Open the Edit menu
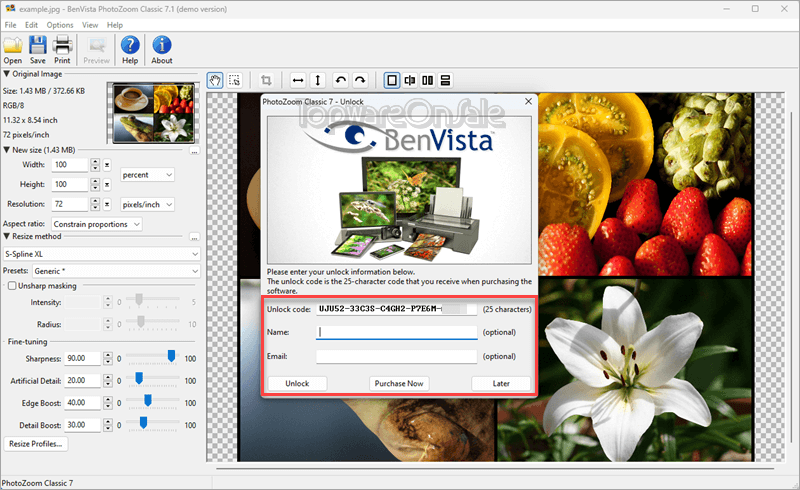 point(31,25)
